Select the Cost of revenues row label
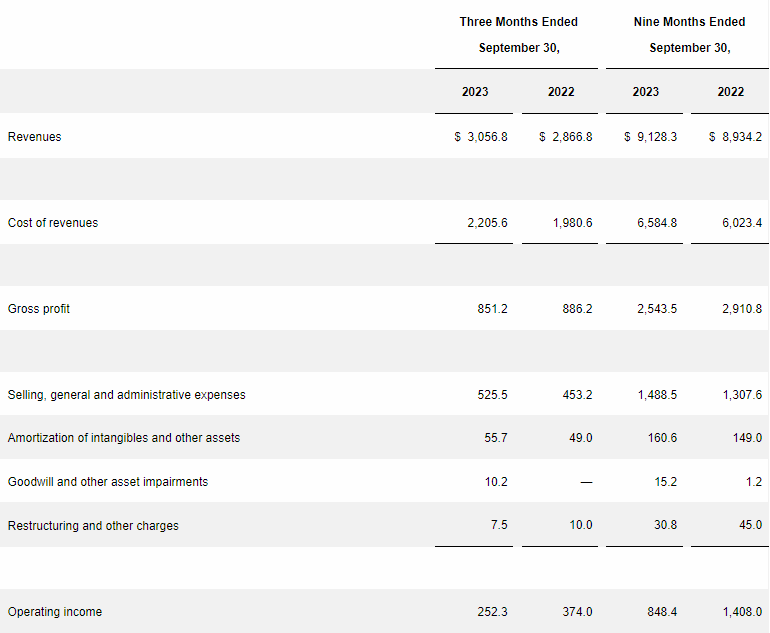The width and height of the screenshot is (770, 633). click(x=53, y=223)
